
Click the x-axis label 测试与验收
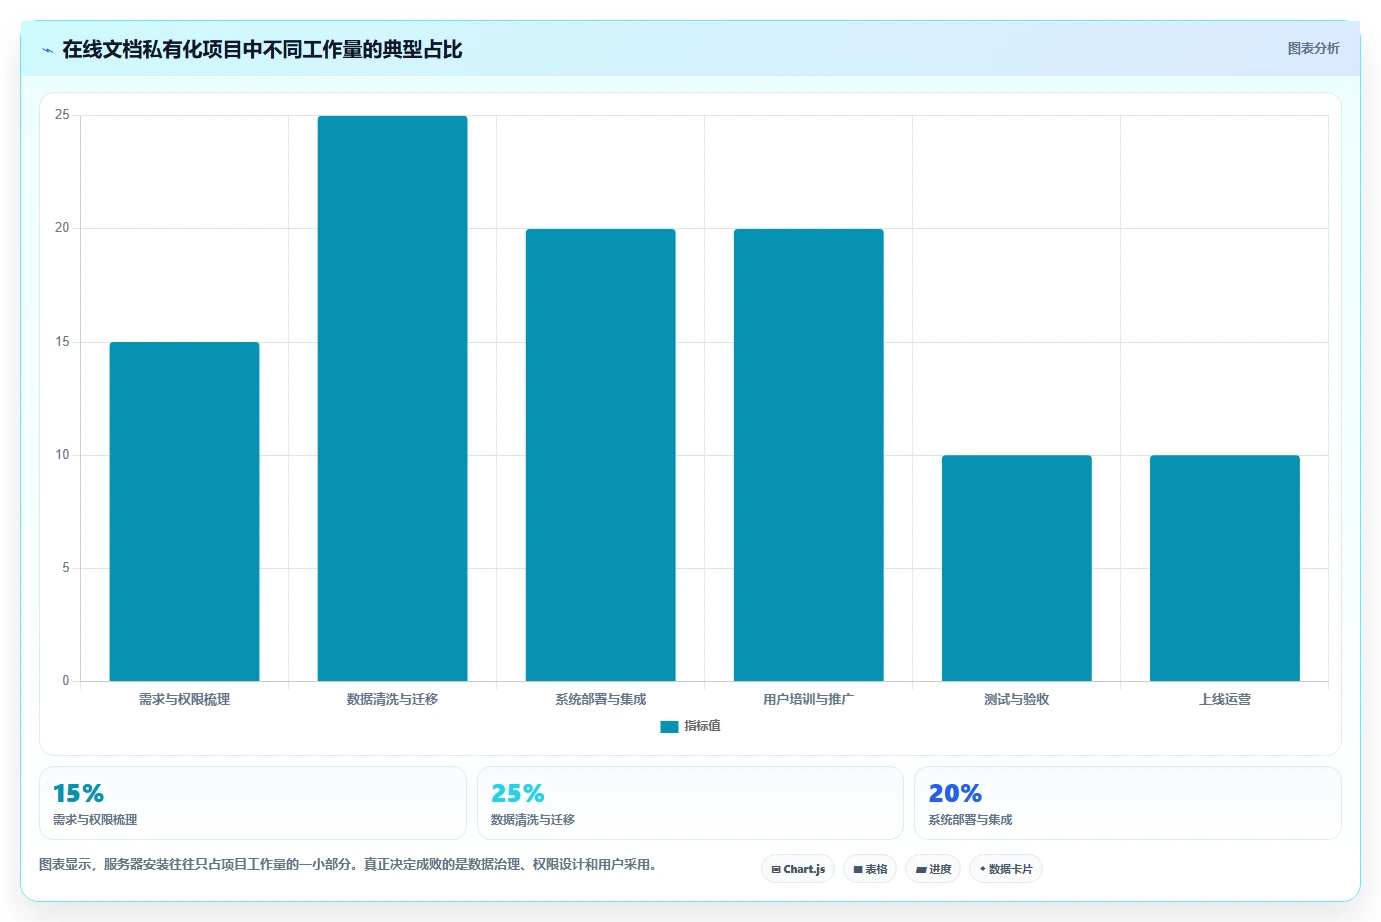1016,699
